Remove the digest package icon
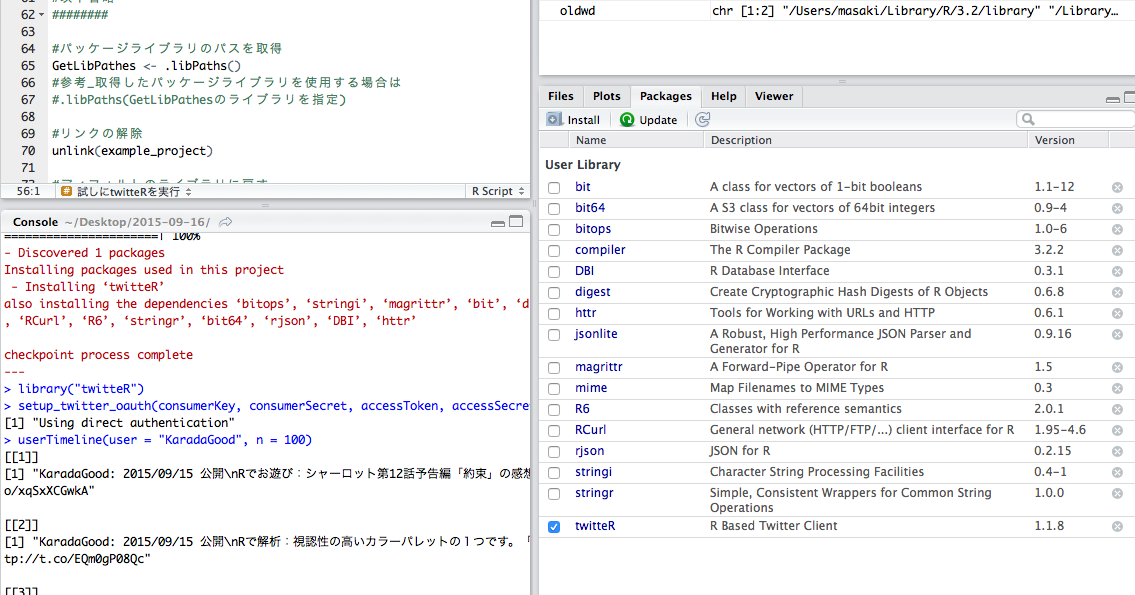 1117,292
